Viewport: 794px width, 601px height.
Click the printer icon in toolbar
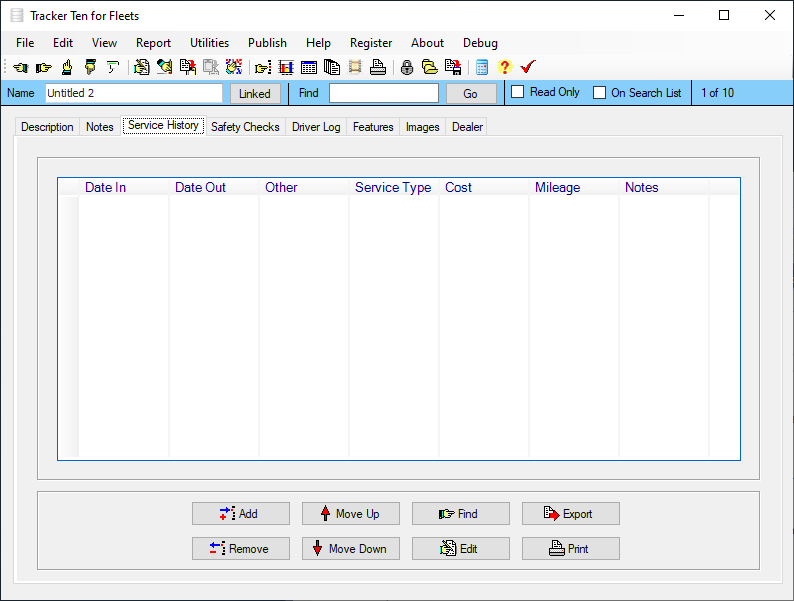coord(378,67)
